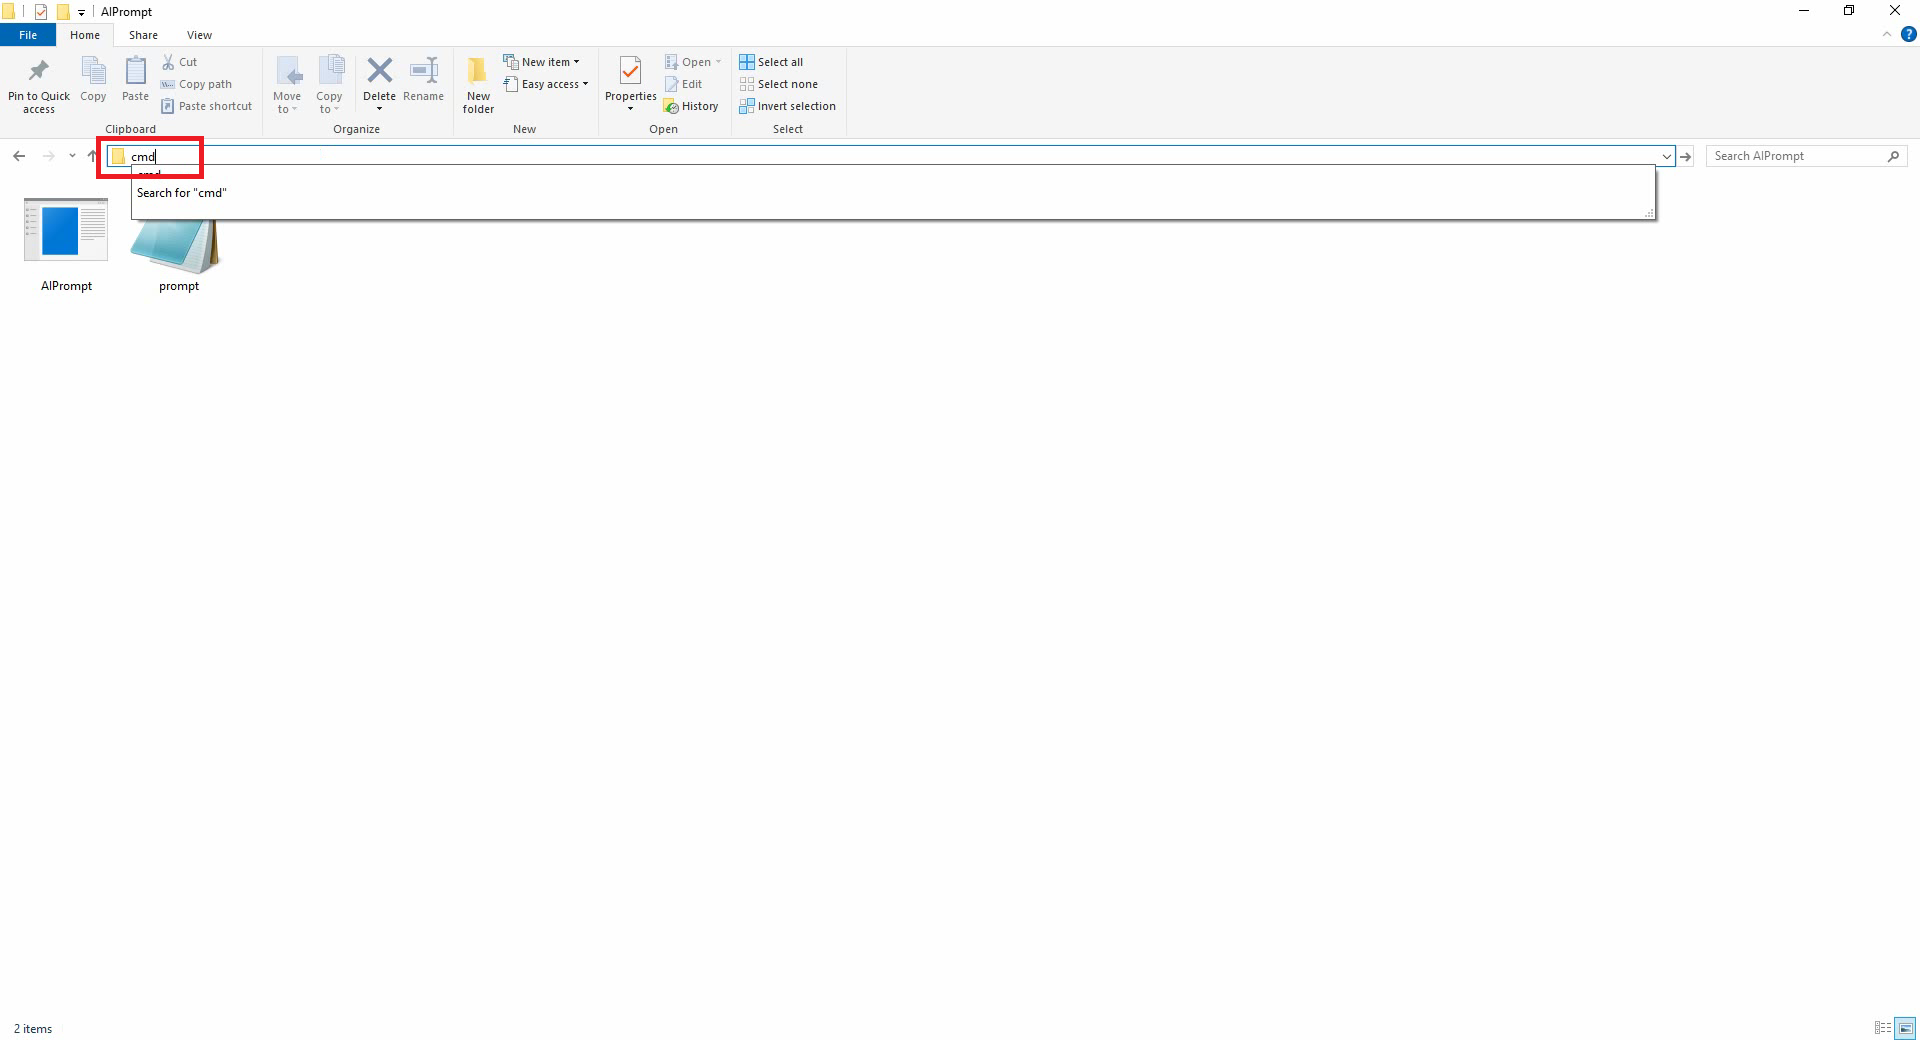
Task: Click Paste shortcut in ribbon
Action: 206,106
